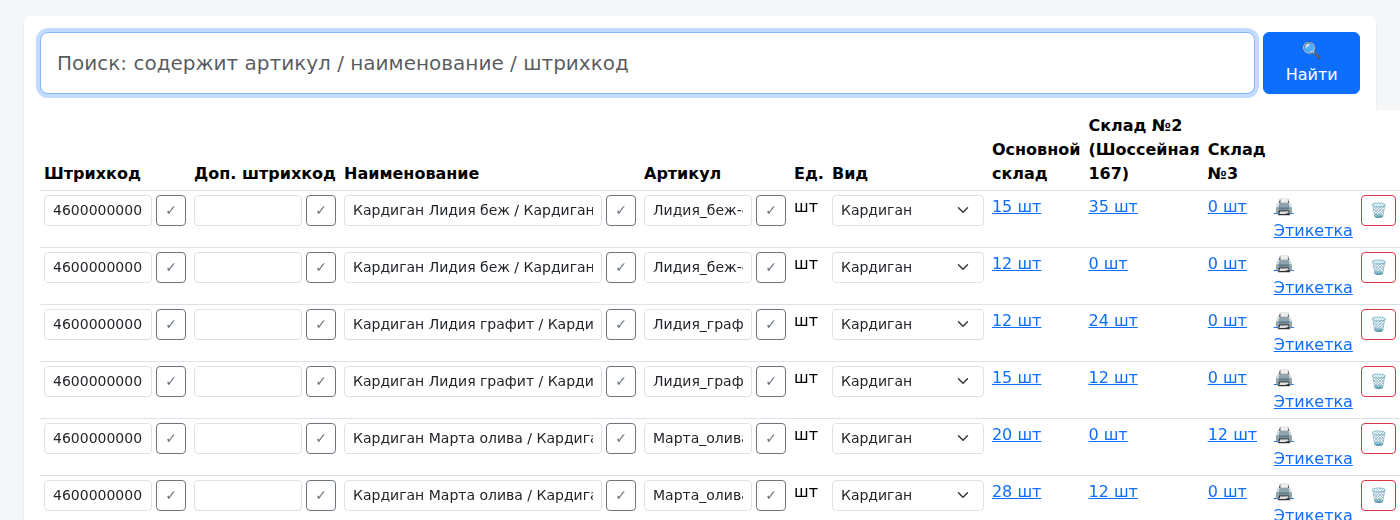Viewport: 1400px width, 520px height.
Task: Open Этикетка link in графит row with 24 шт
Action: 1313,345
